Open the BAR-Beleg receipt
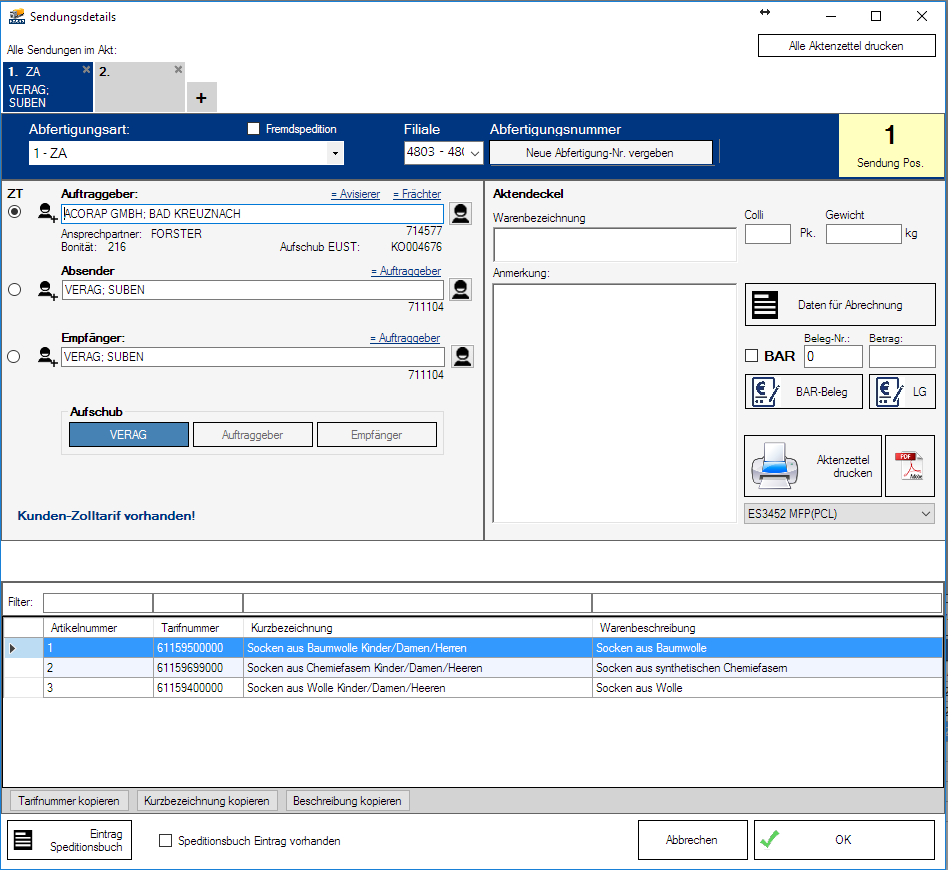This screenshot has width=948, height=870. pos(803,392)
